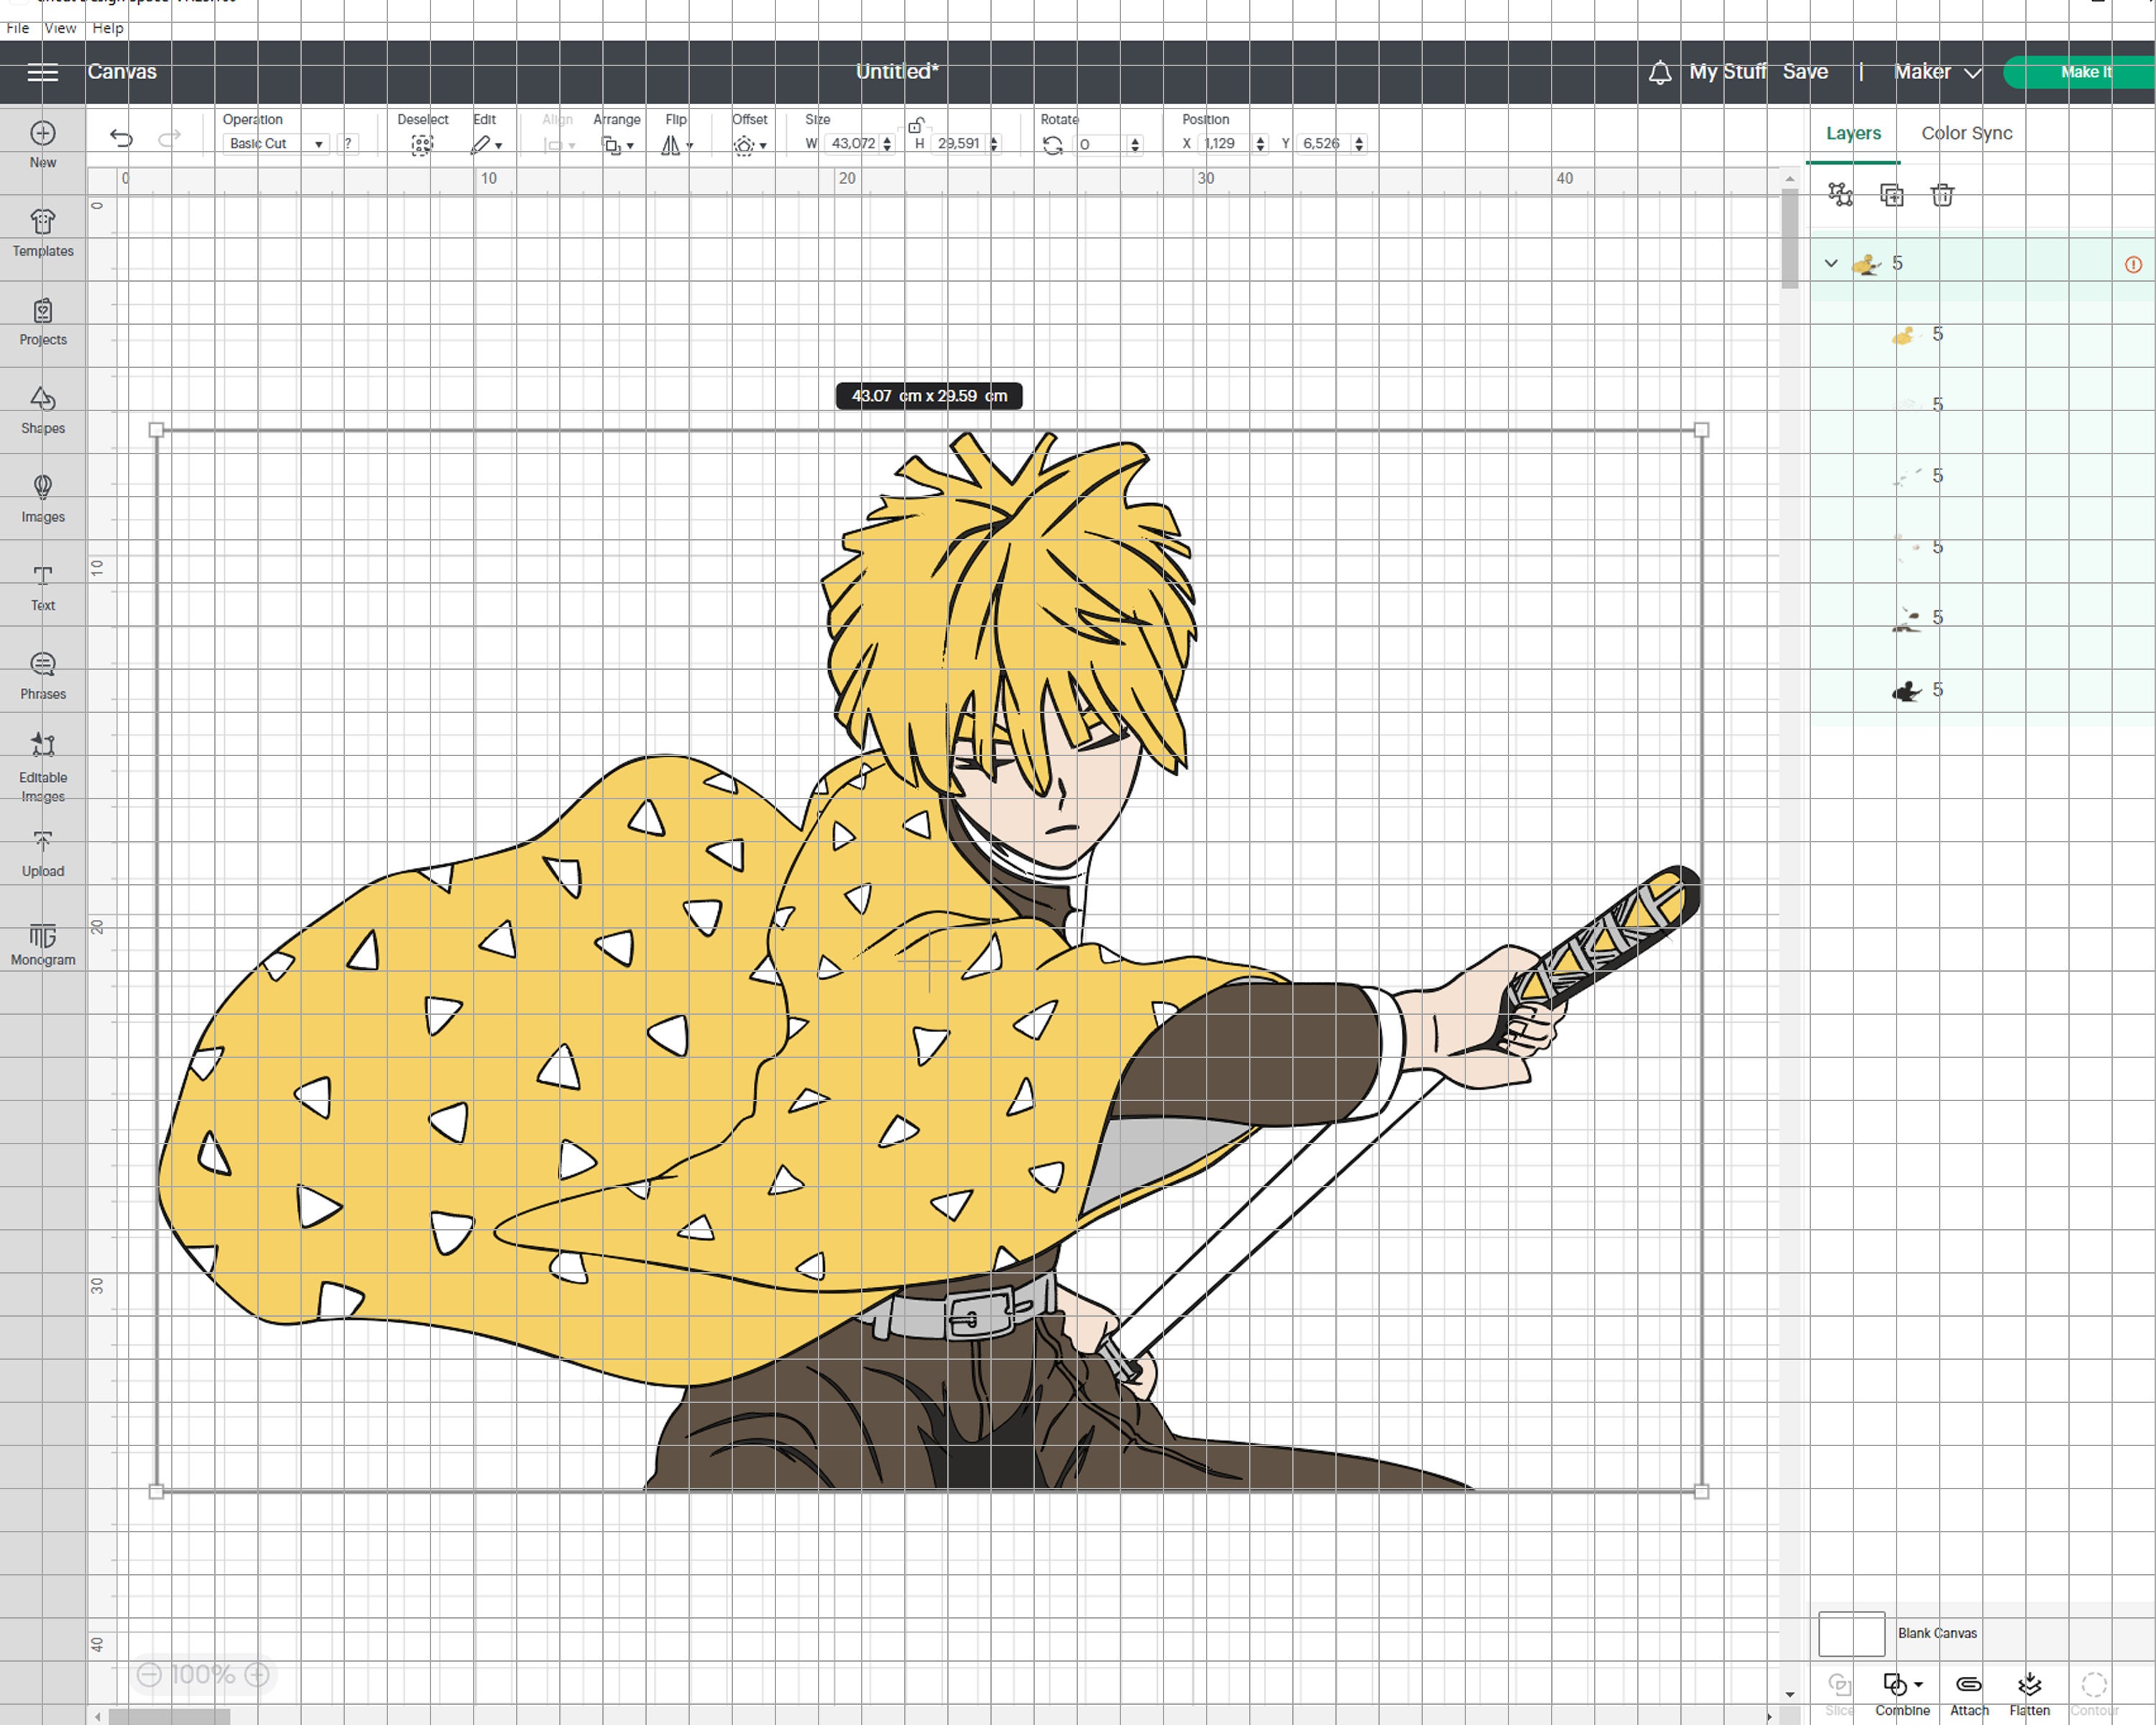Click the Save button
Image resolution: width=2156 pixels, height=1725 pixels.
tap(1805, 72)
